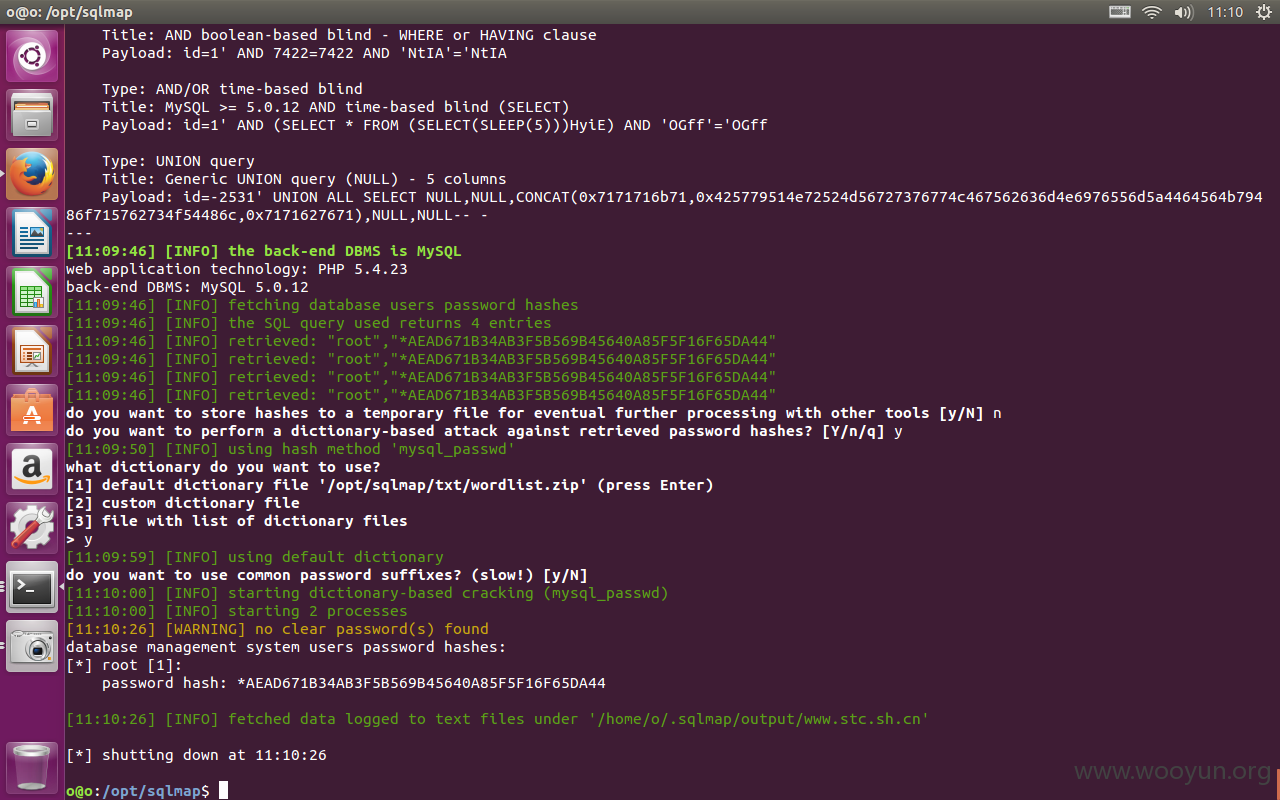This screenshot has width=1280, height=800.
Task: Click the "shutting down at 11:10:26" line
Action: coord(196,755)
